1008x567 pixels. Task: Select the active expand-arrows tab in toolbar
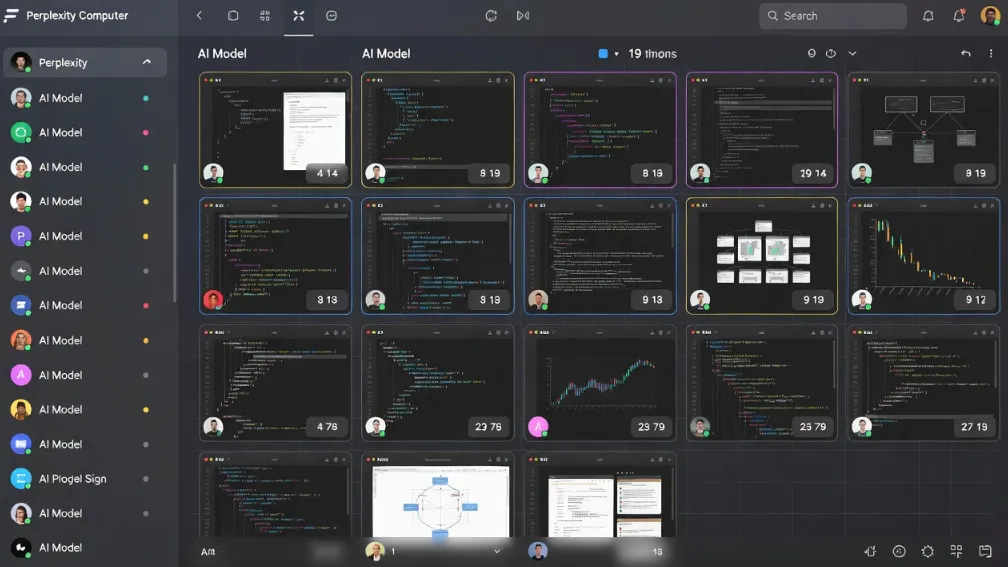[x=298, y=16]
